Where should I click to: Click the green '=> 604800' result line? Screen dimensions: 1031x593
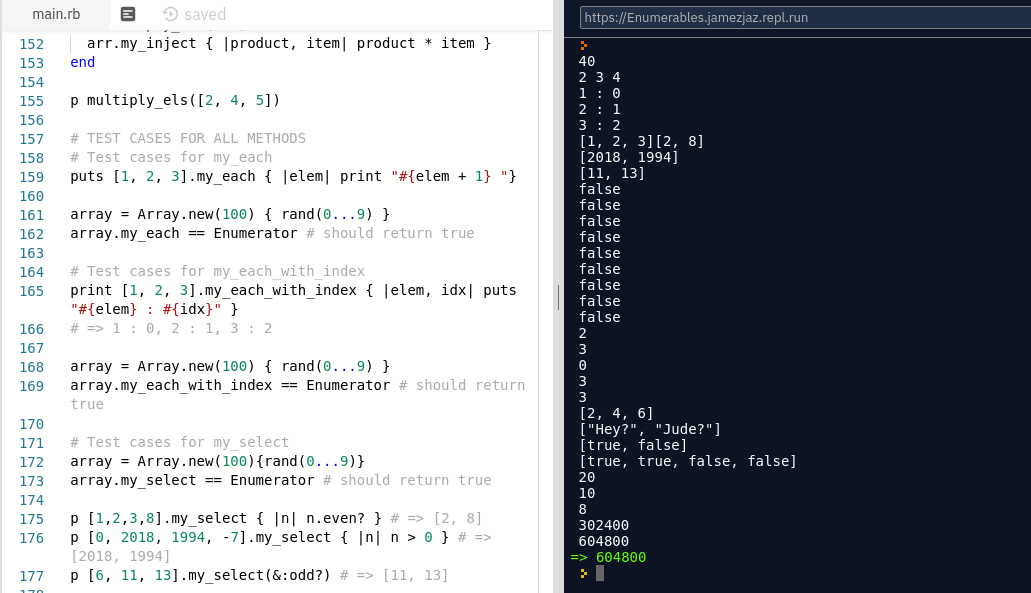608,557
